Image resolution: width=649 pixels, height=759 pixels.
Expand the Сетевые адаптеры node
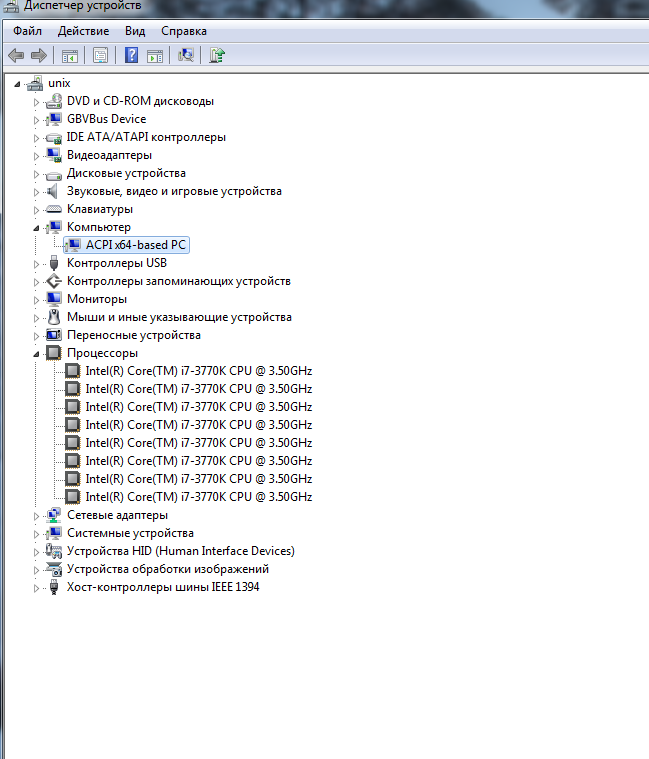click(x=38, y=515)
